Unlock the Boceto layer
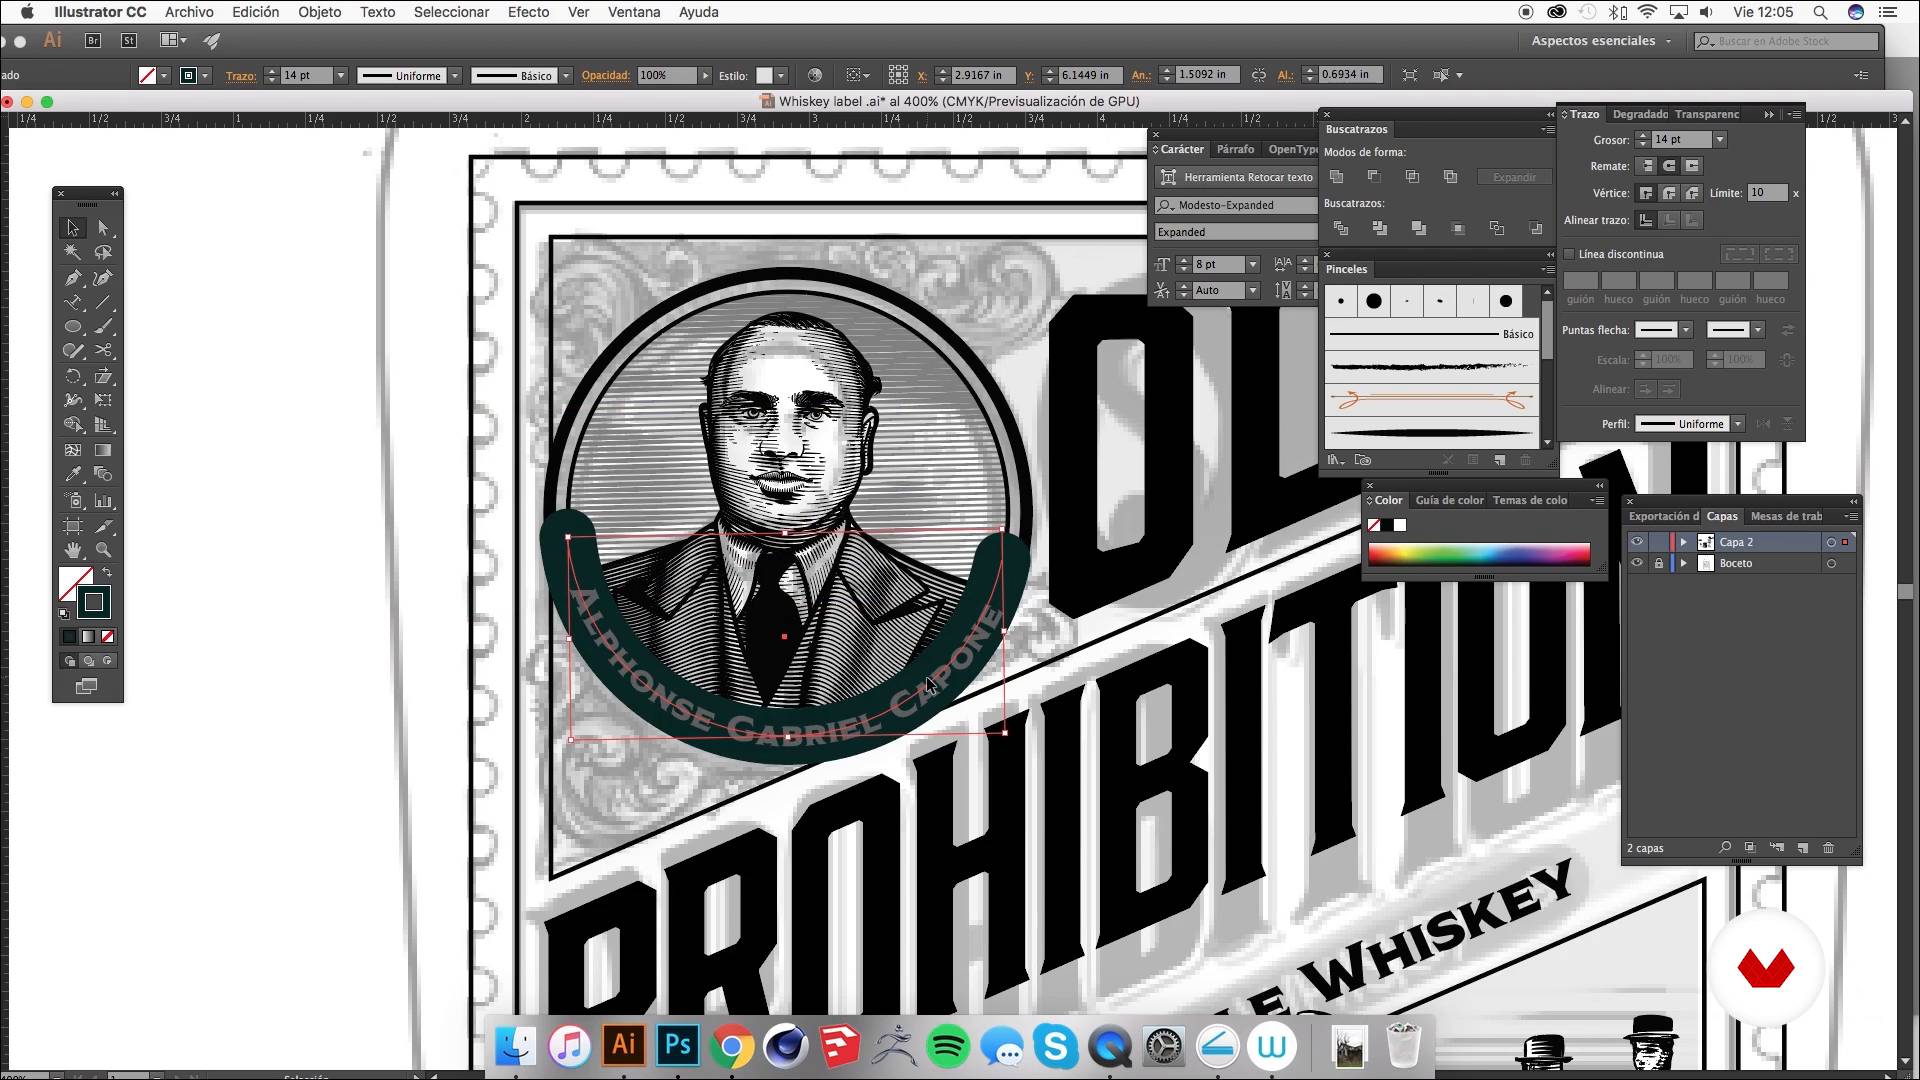 tap(1659, 563)
